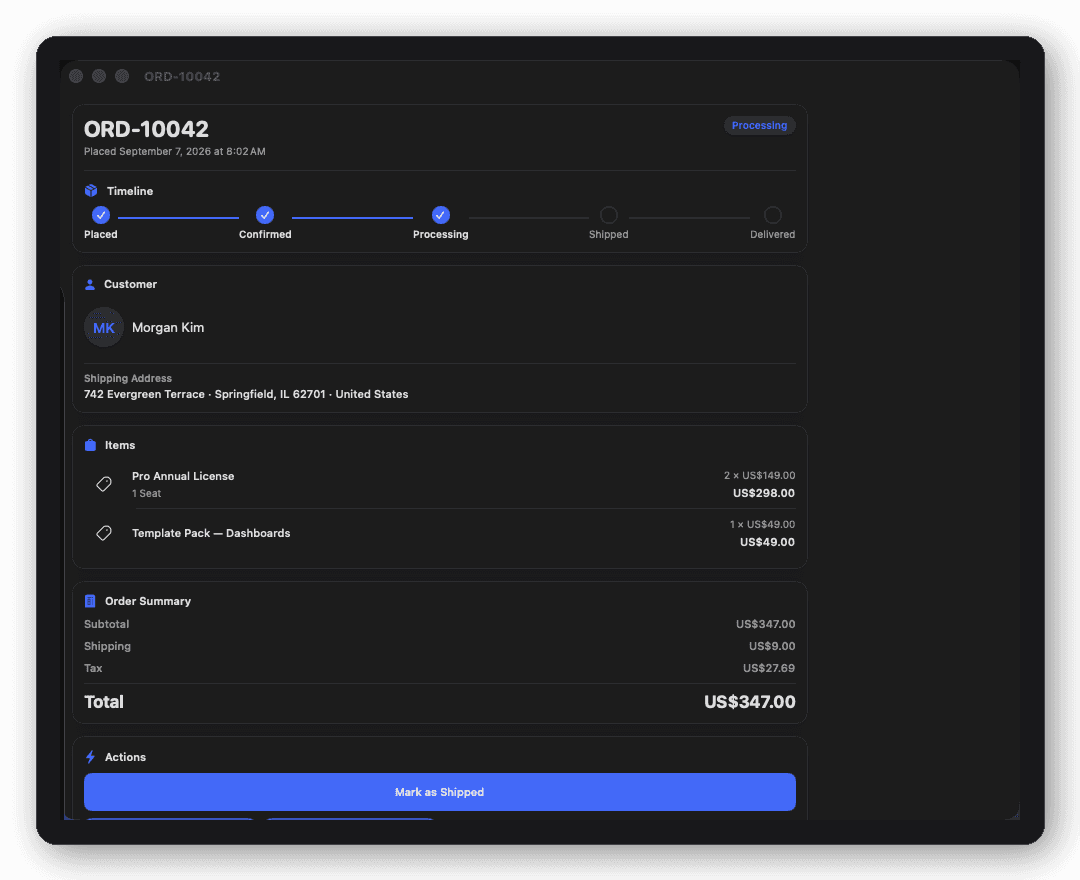Click the Pro Annual License tag icon
The width and height of the screenshot is (1080, 880).
point(104,484)
